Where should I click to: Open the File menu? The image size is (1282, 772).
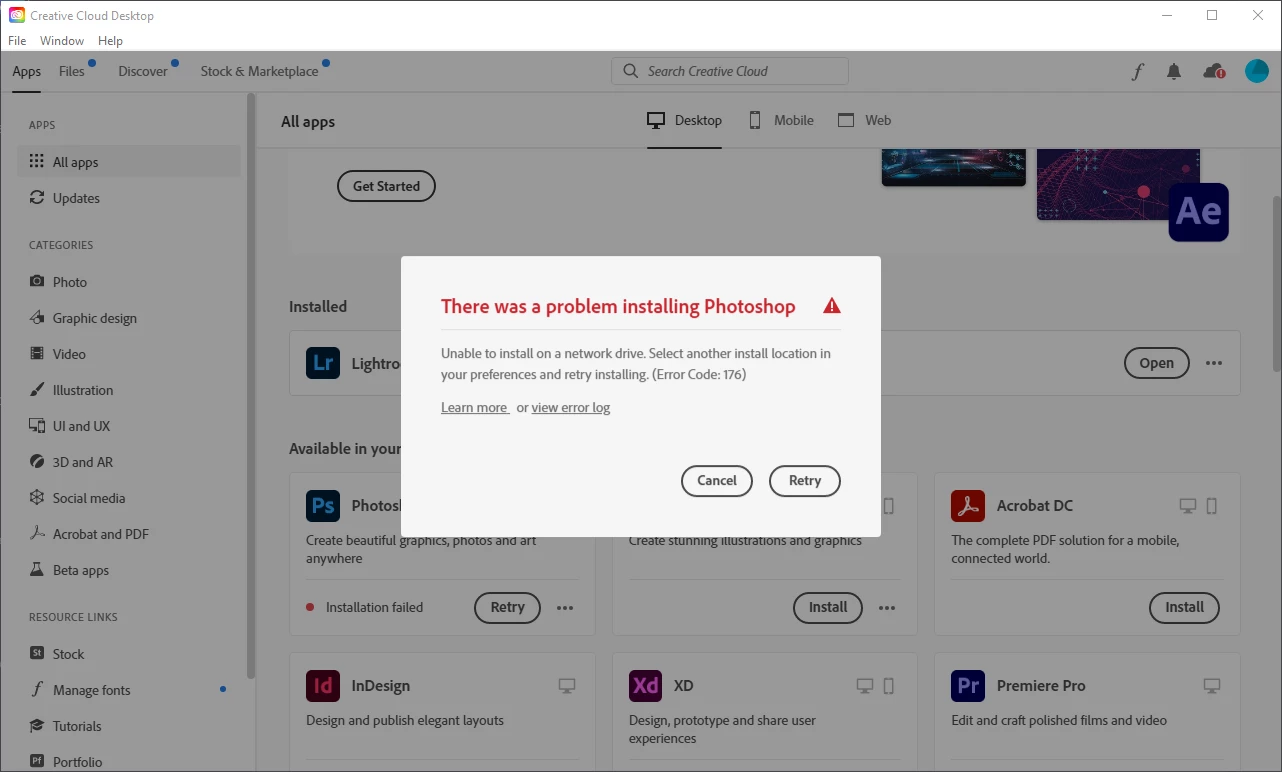tap(17, 41)
